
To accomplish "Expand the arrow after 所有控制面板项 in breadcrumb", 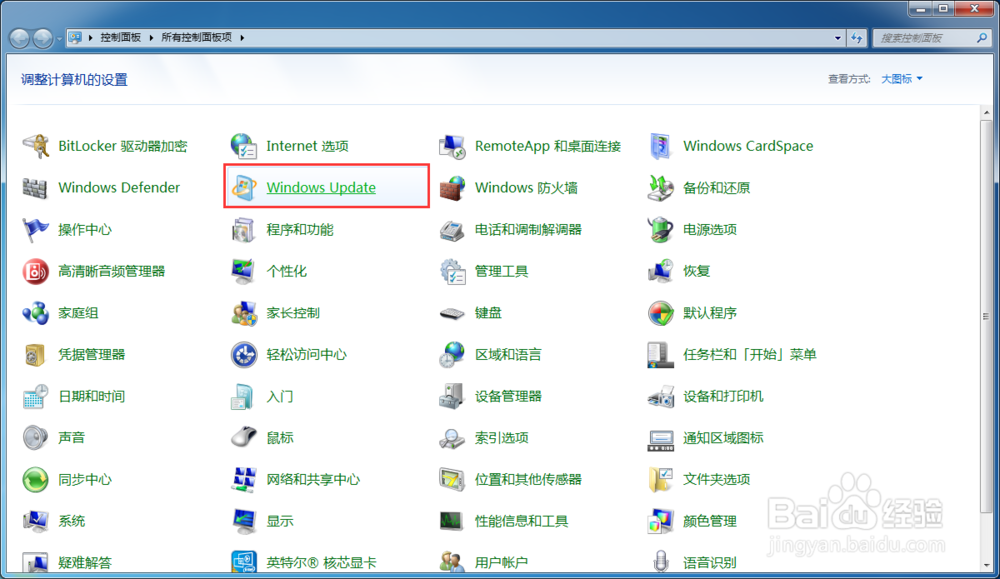I will (242, 38).
